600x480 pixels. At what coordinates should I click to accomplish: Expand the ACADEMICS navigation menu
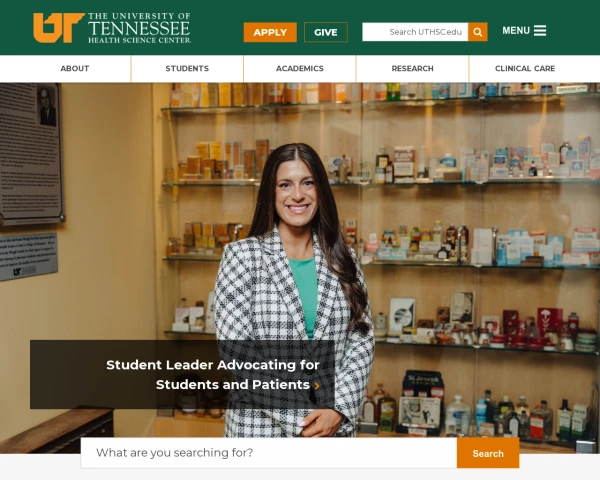click(x=300, y=69)
